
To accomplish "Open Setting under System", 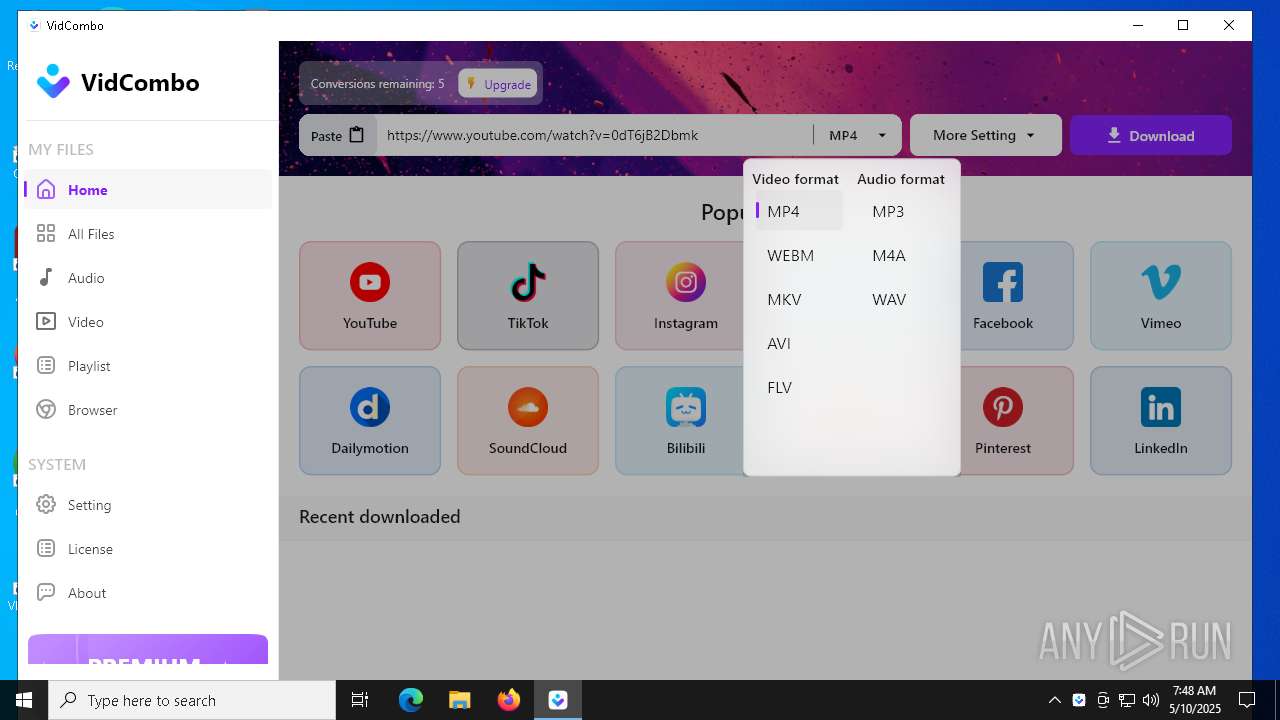I will 148,505.
